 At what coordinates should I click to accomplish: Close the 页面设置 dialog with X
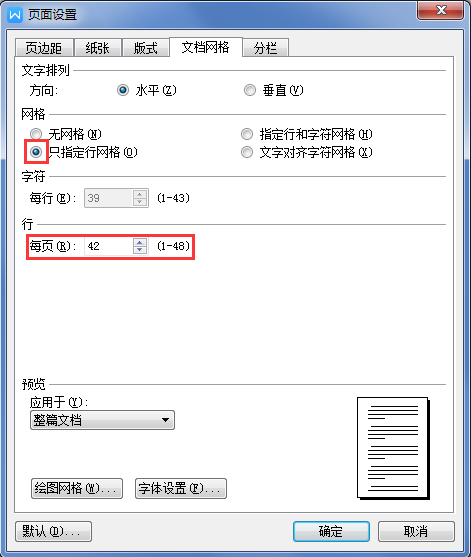[x=441, y=10]
